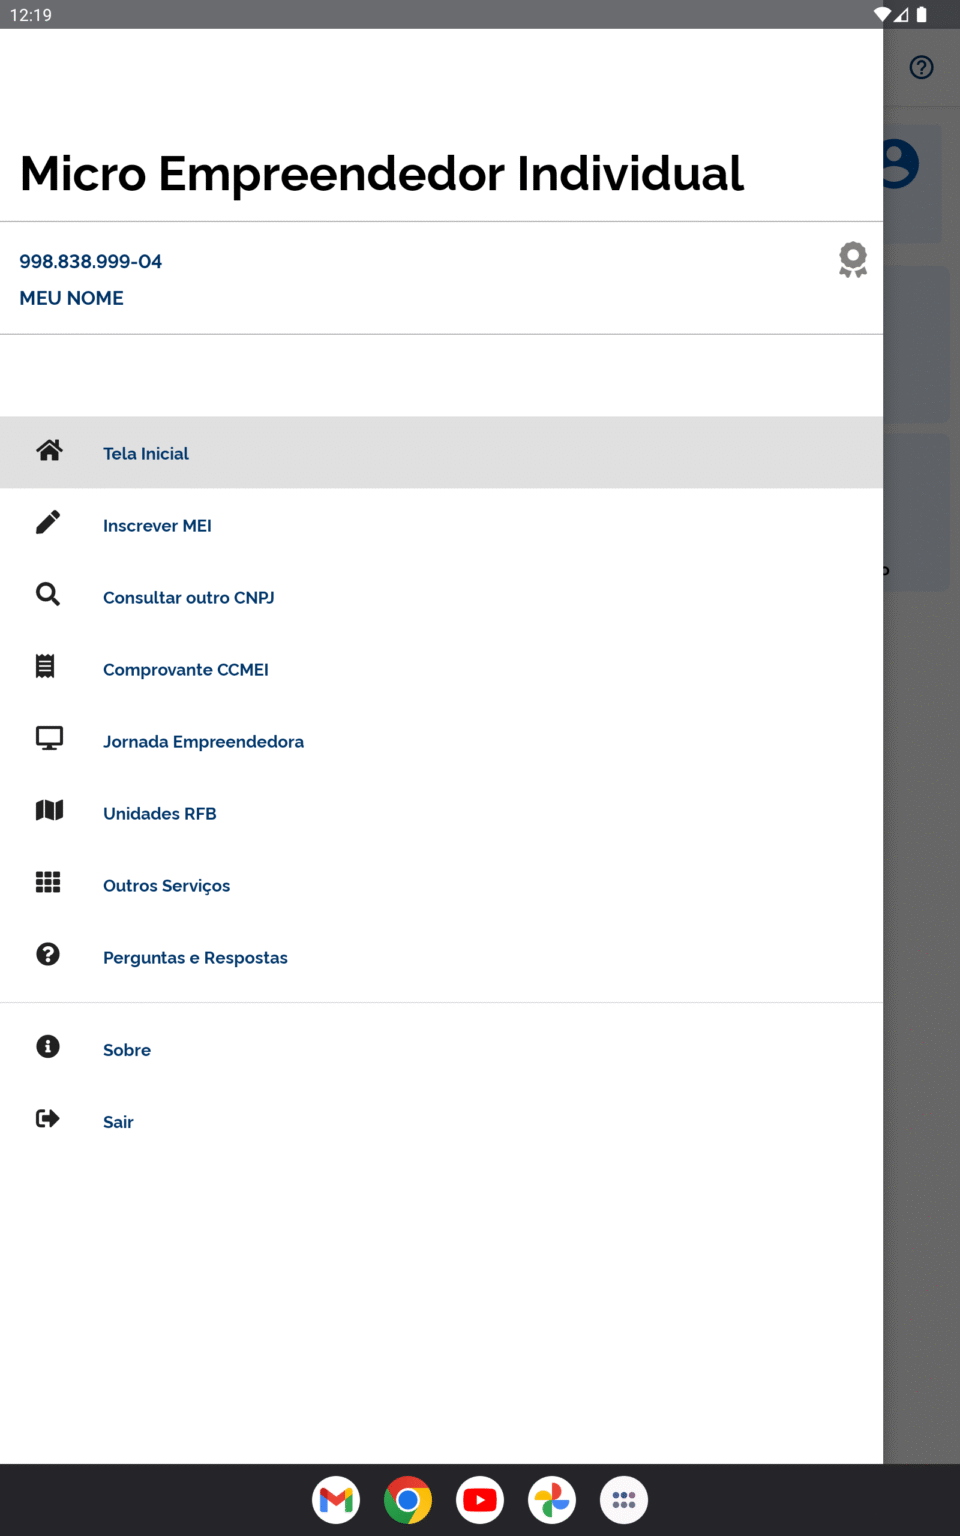960x1536 pixels.
Task: Select the Tela Inicial menu entry
Action: (x=146, y=453)
